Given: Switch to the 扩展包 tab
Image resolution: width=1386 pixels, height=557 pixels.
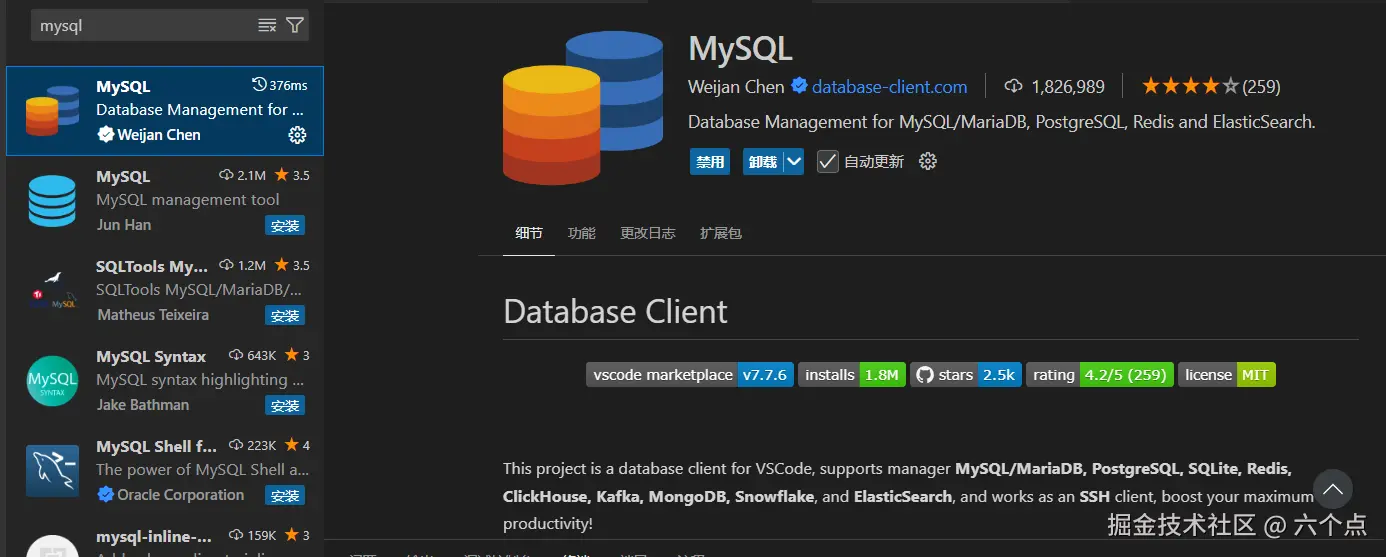Looking at the screenshot, I should point(721,233).
